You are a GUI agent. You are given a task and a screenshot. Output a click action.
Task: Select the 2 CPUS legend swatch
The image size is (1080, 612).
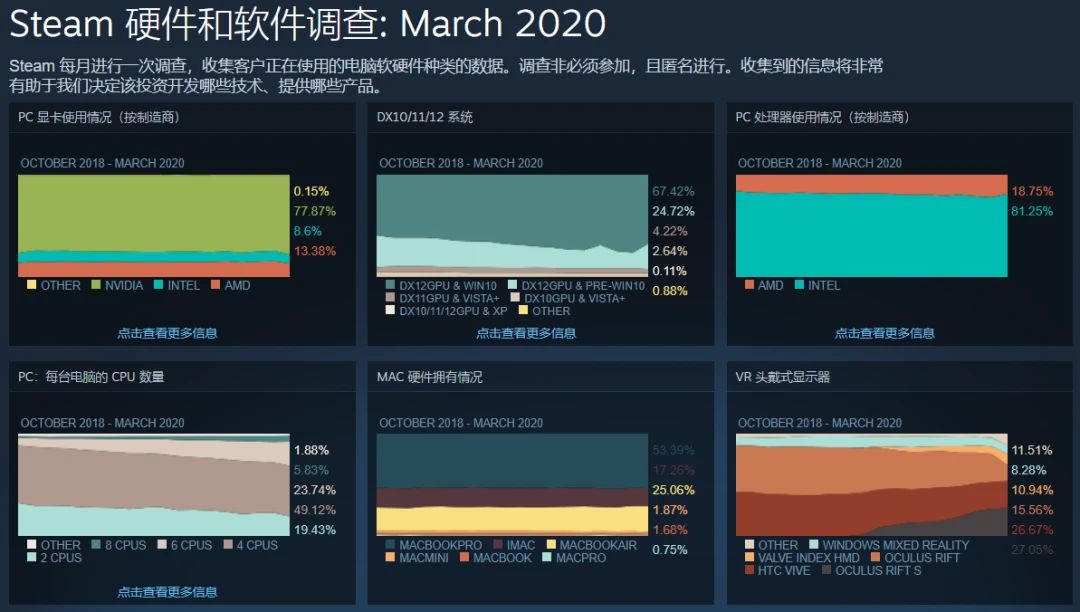pyautogui.click(x=32, y=557)
